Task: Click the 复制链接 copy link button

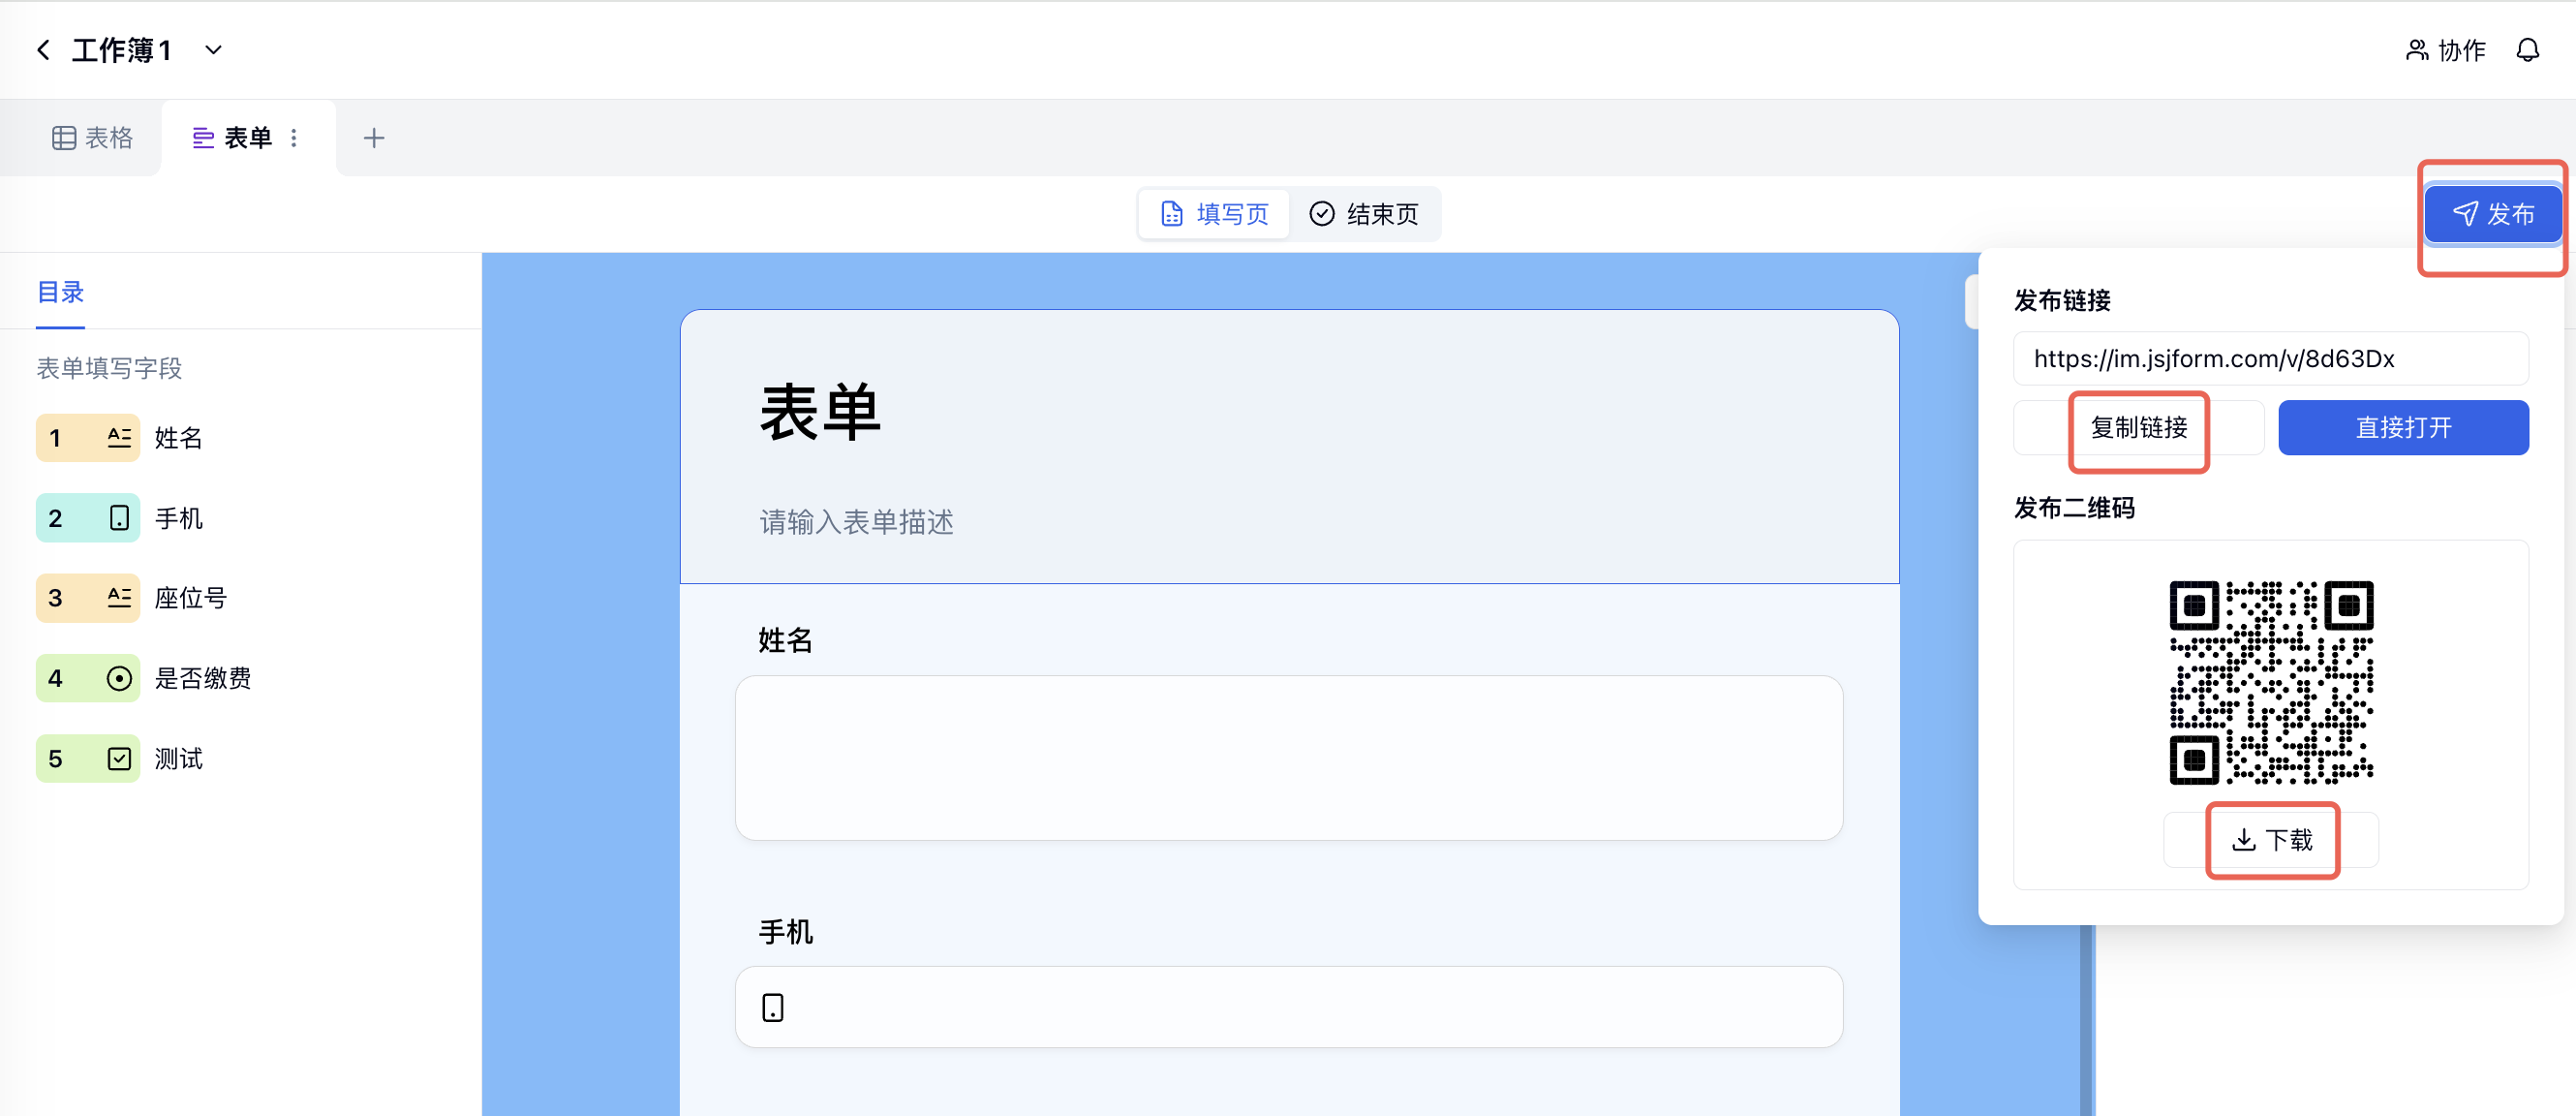Action: 2138,428
